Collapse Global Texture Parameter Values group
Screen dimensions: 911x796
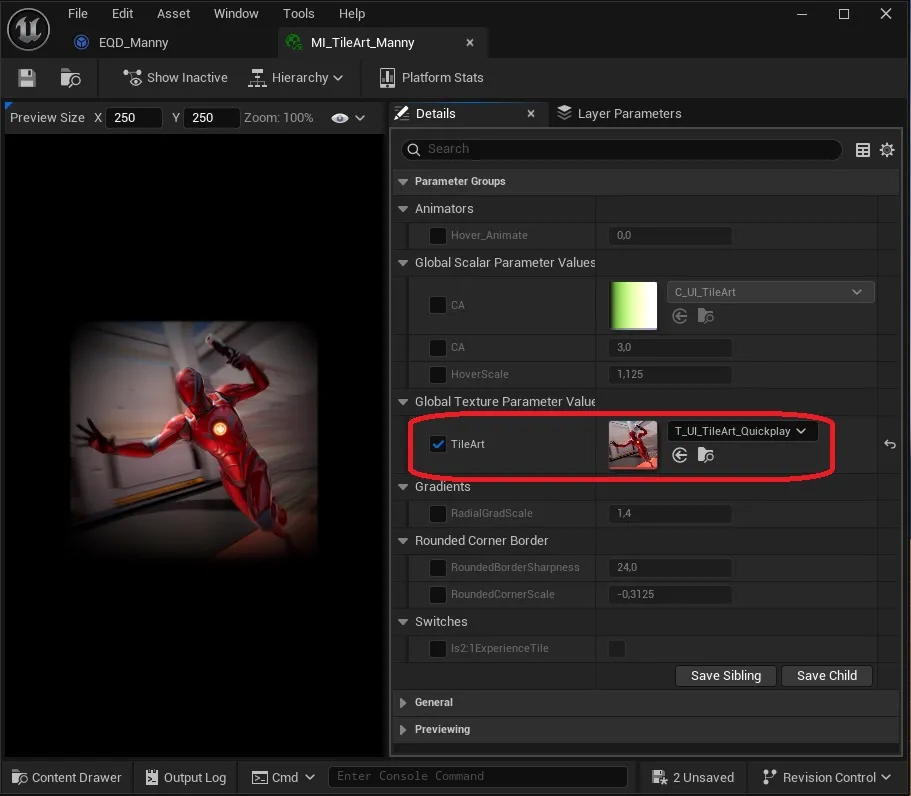[x=403, y=401]
